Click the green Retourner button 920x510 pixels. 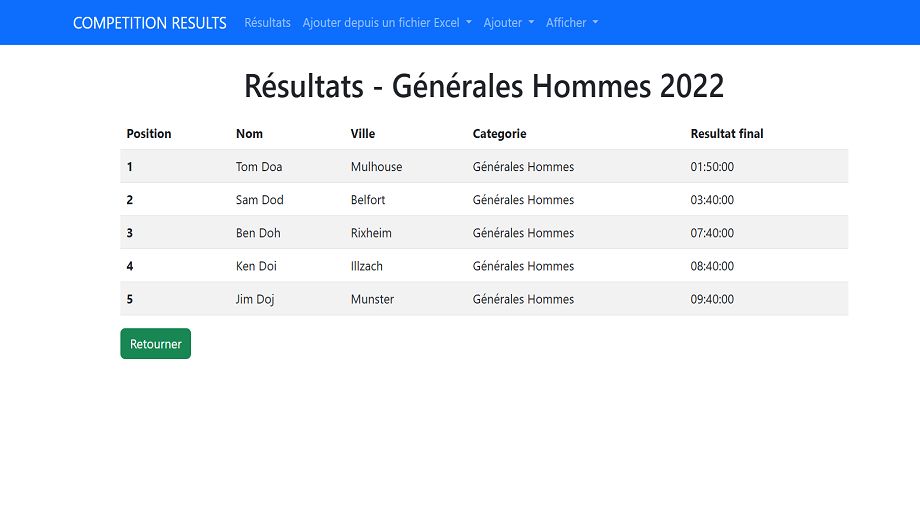coord(155,344)
